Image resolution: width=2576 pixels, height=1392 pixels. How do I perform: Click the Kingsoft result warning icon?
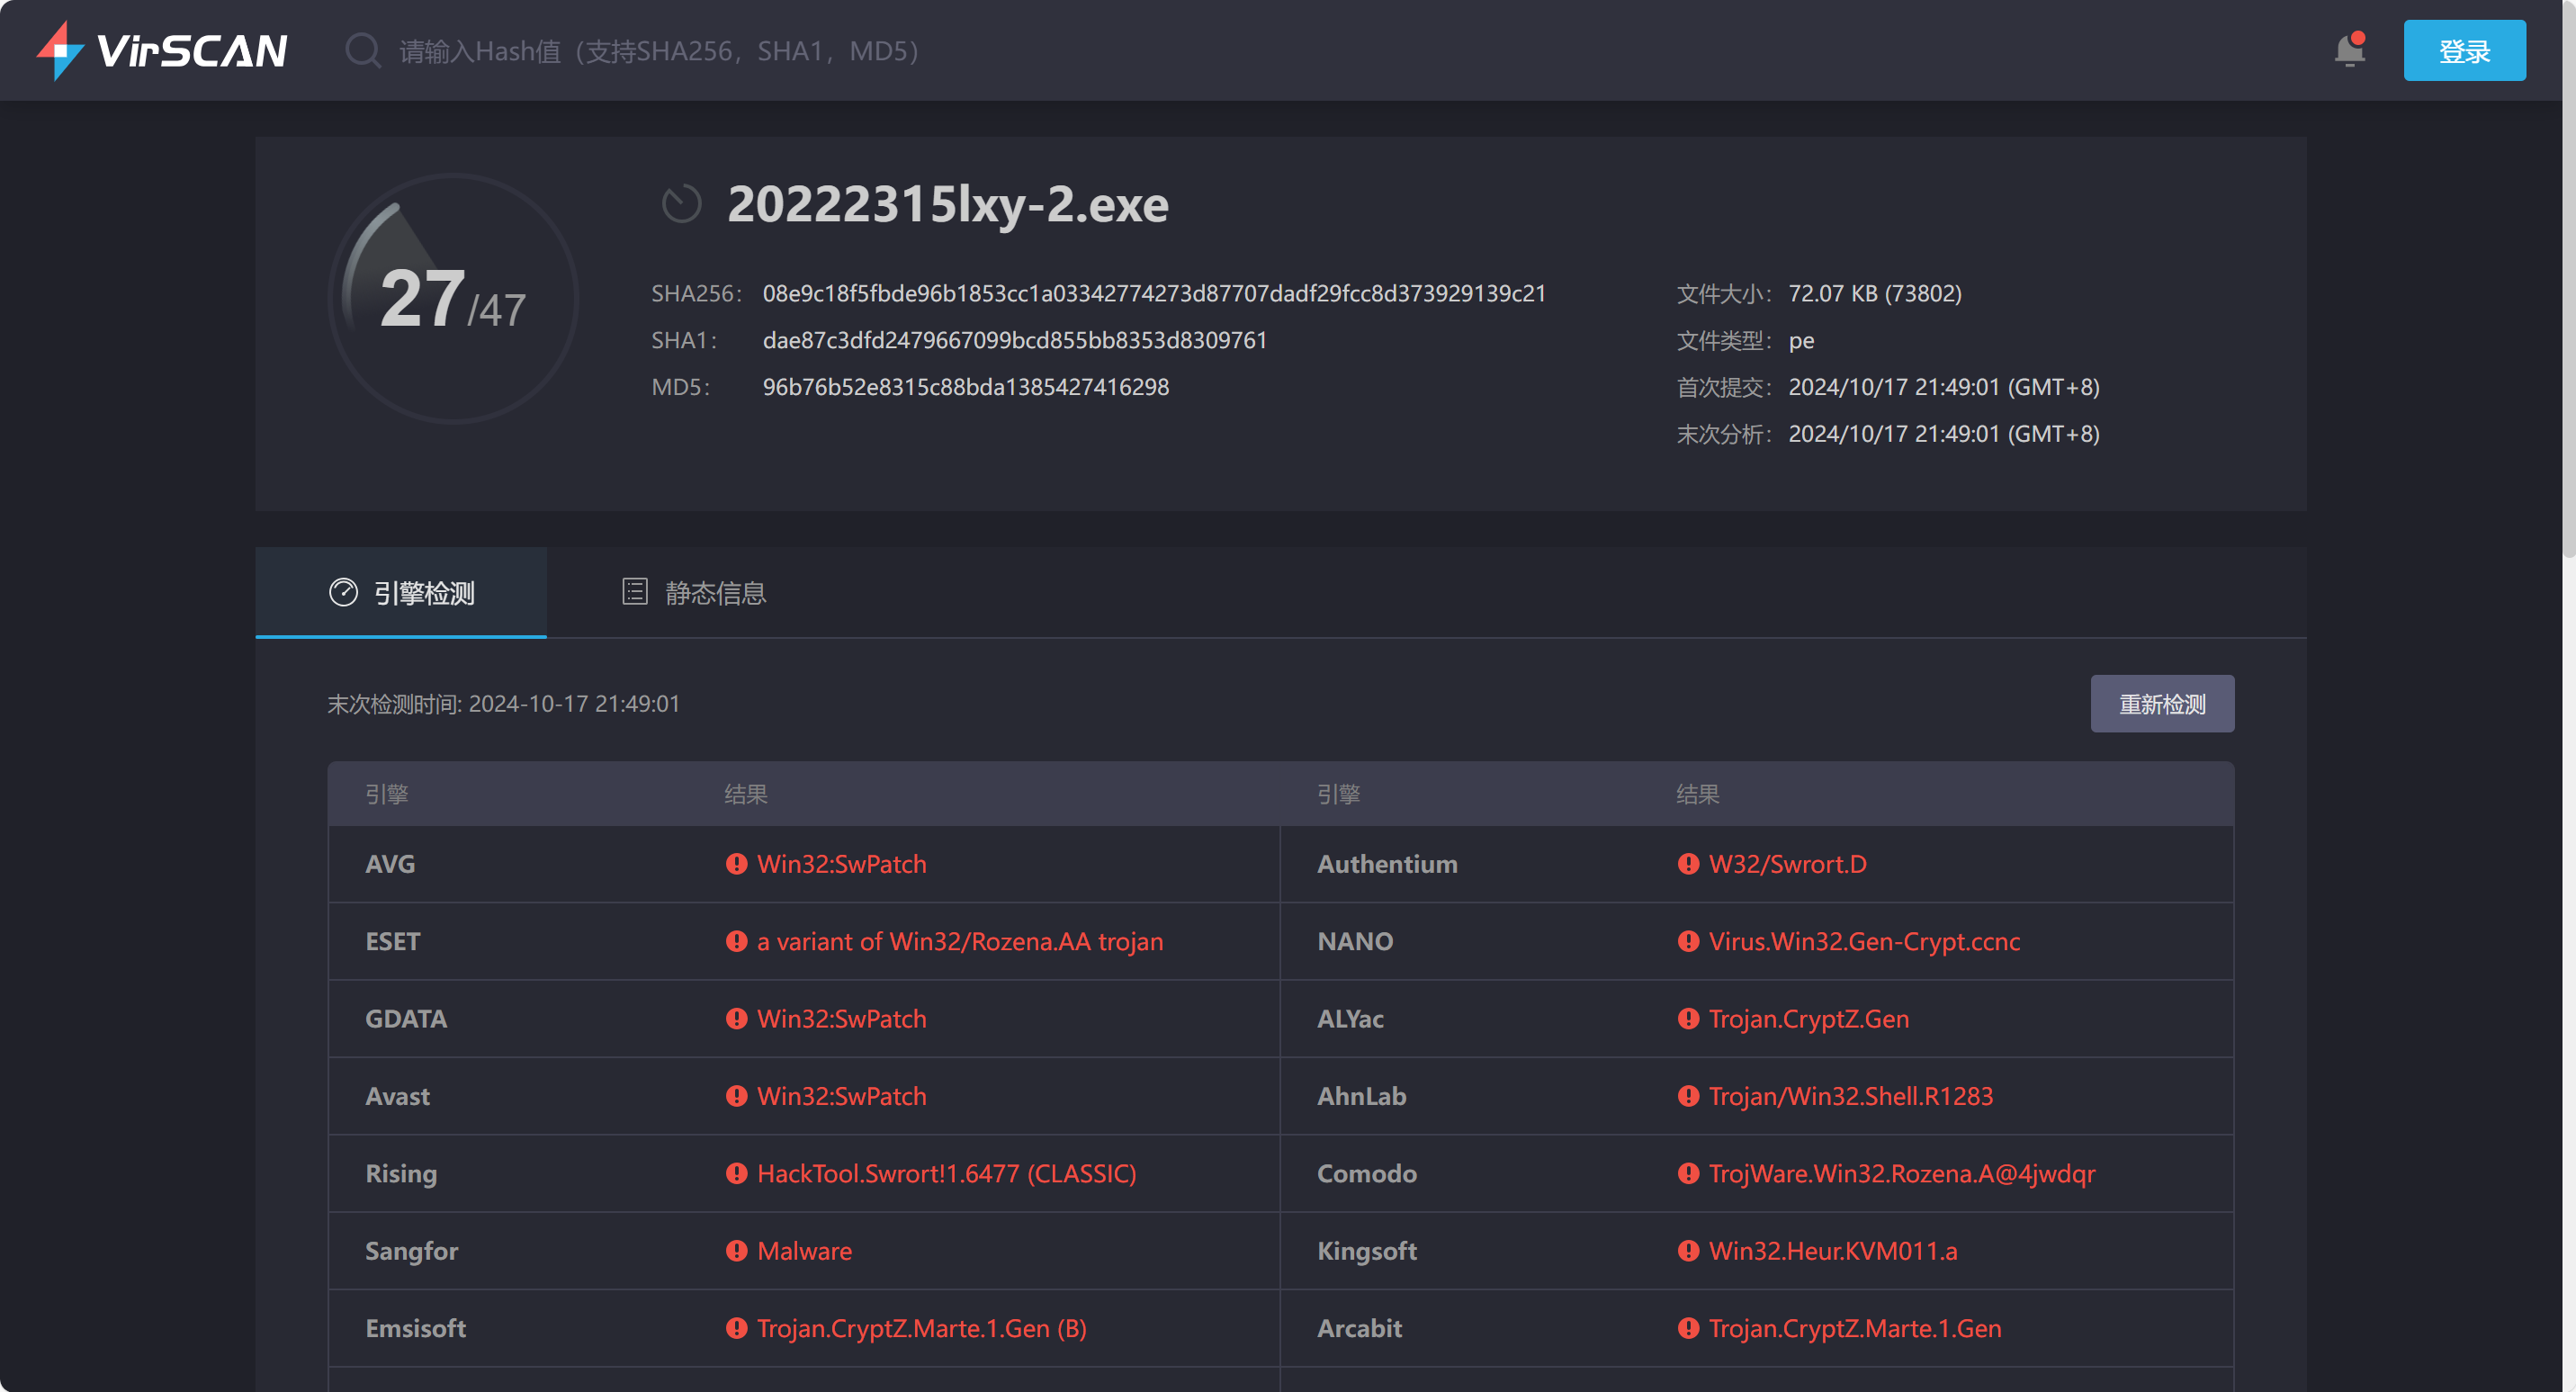(1688, 1250)
